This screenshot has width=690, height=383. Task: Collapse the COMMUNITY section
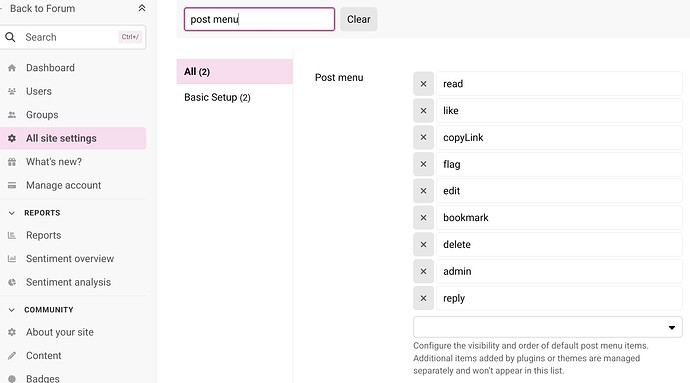pos(12,310)
